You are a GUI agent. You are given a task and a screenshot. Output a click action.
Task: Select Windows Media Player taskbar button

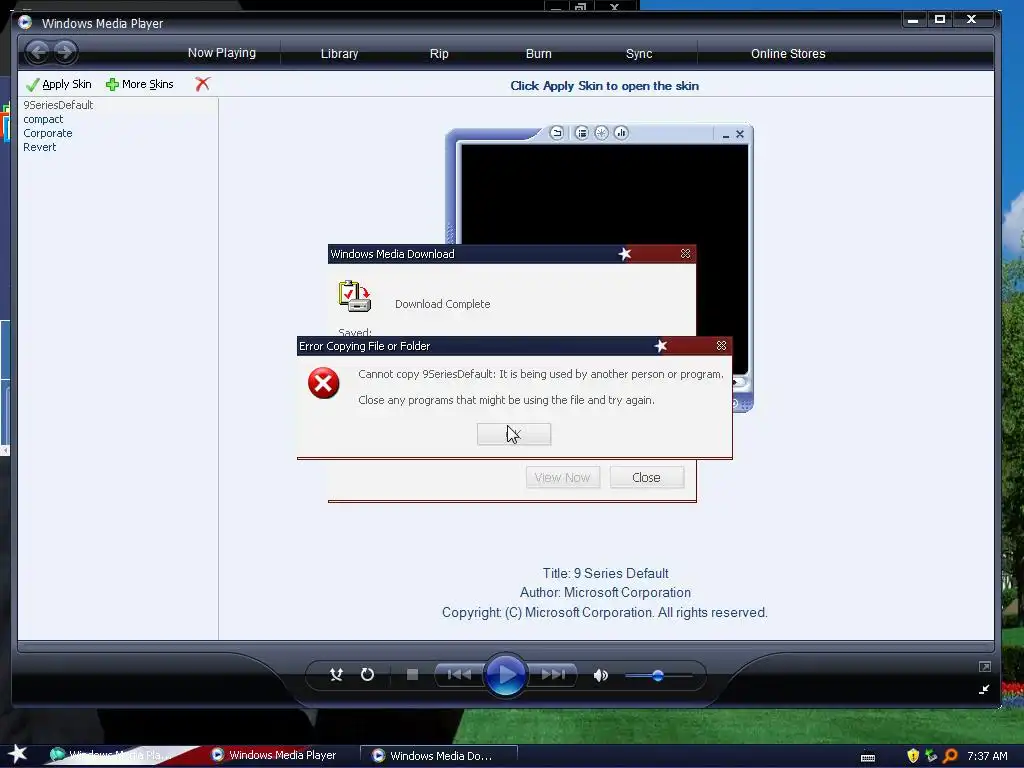pyautogui.click(x=274, y=755)
